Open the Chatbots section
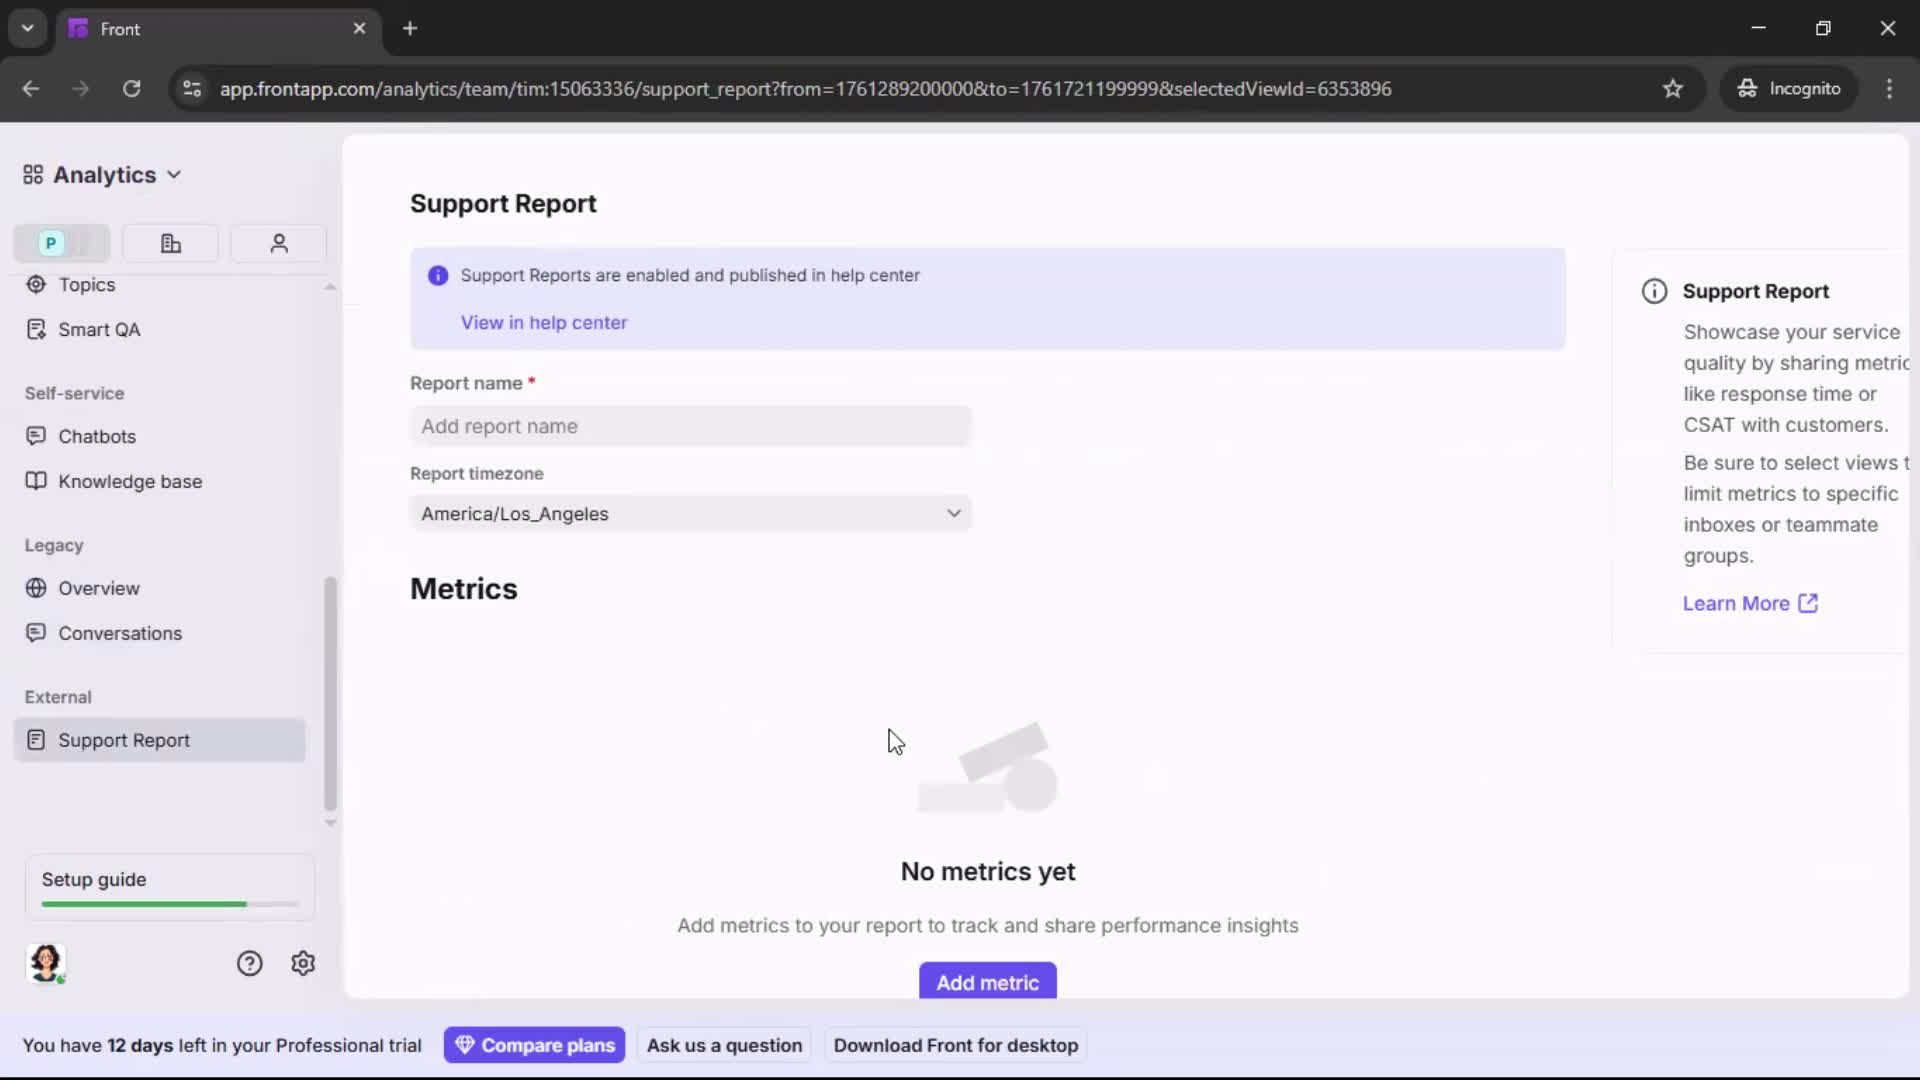Viewport: 1920px width, 1080px height. coord(97,436)
